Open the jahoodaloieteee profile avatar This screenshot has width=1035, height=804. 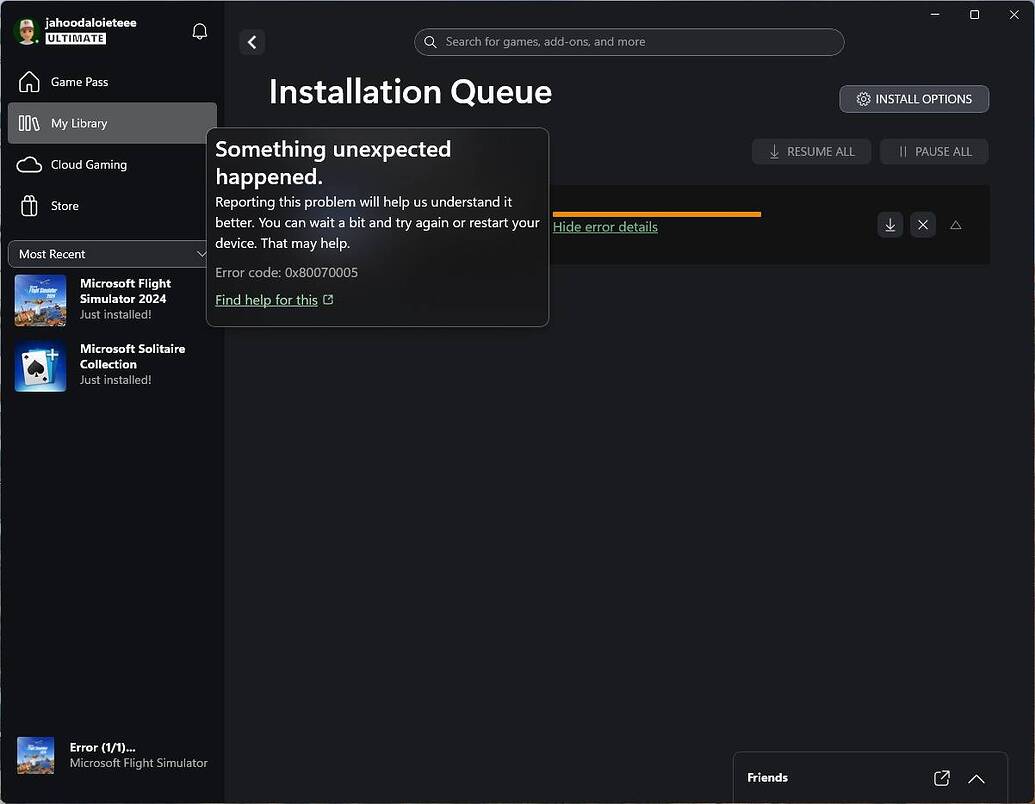coord(26,29)
